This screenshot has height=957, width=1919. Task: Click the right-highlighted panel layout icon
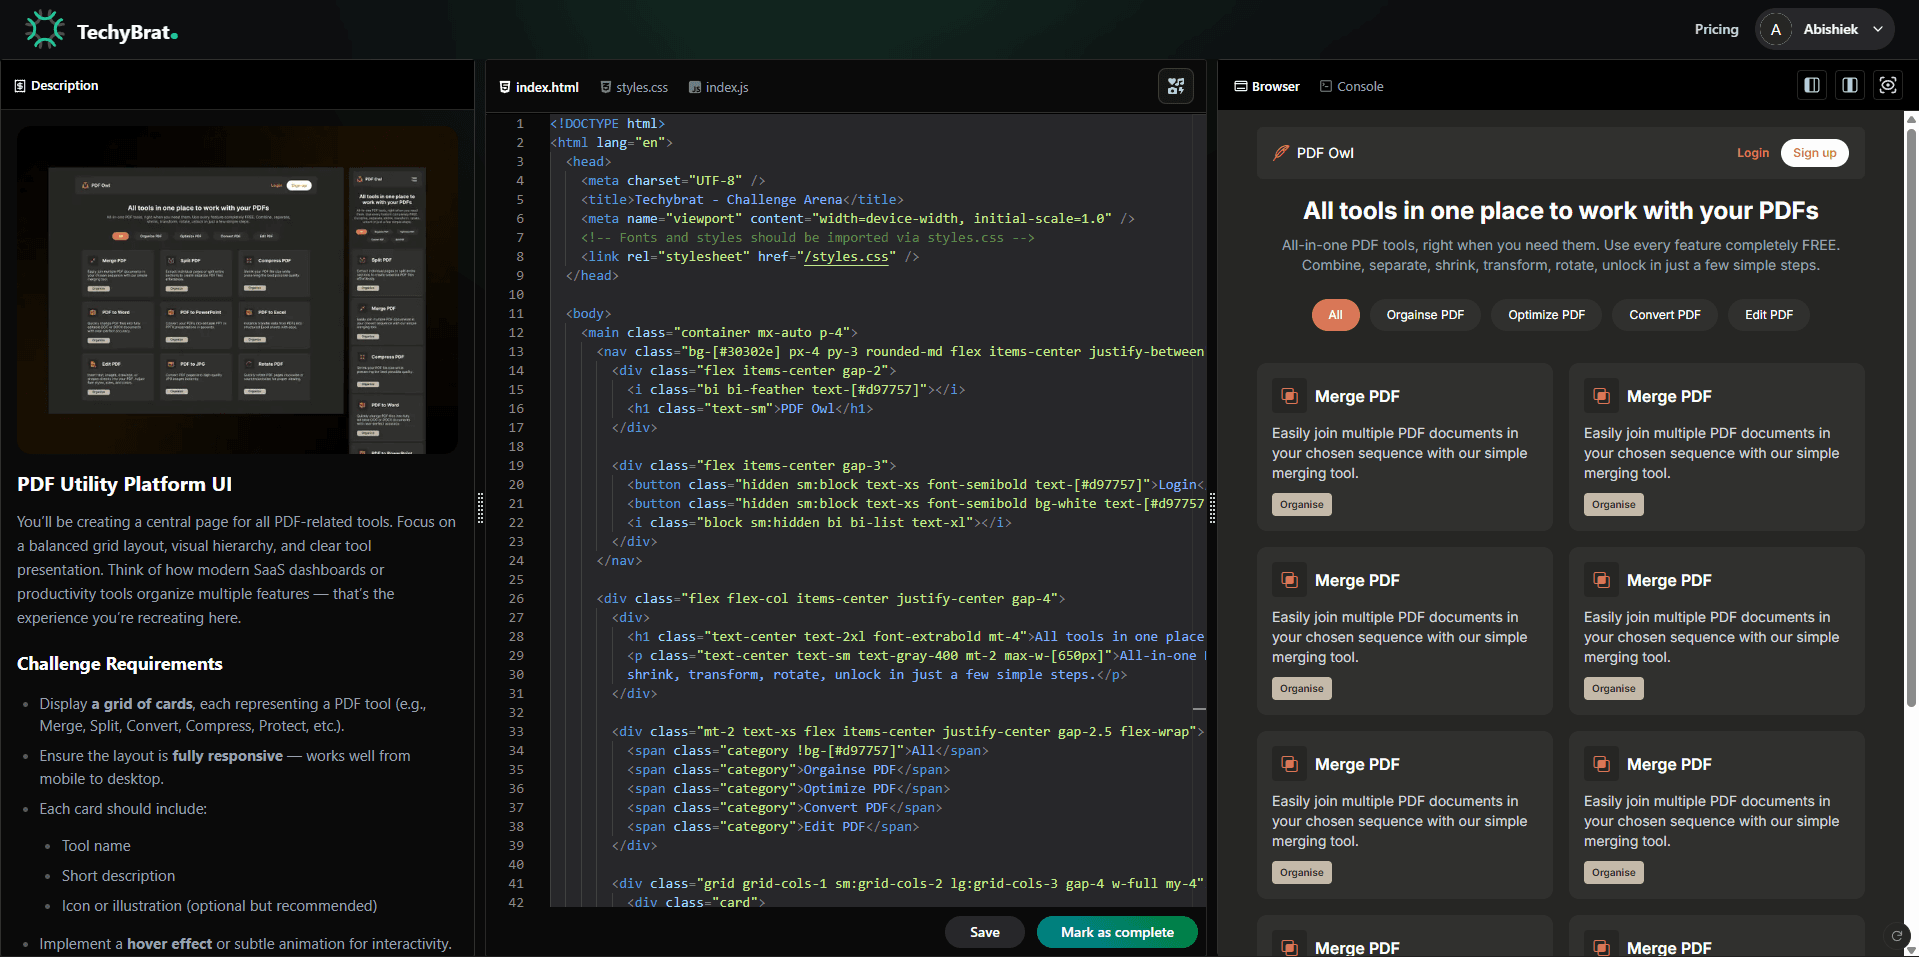[1849, 86]
